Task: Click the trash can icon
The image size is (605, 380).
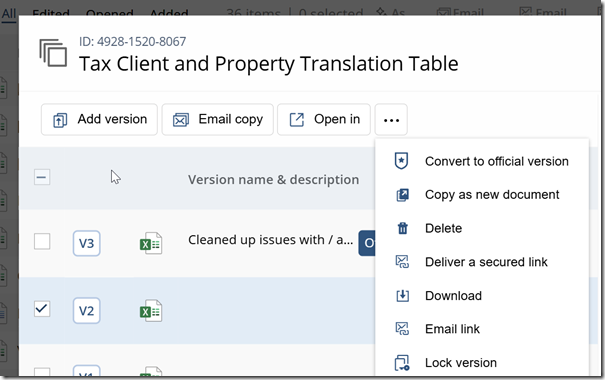Action: point(402,228)
